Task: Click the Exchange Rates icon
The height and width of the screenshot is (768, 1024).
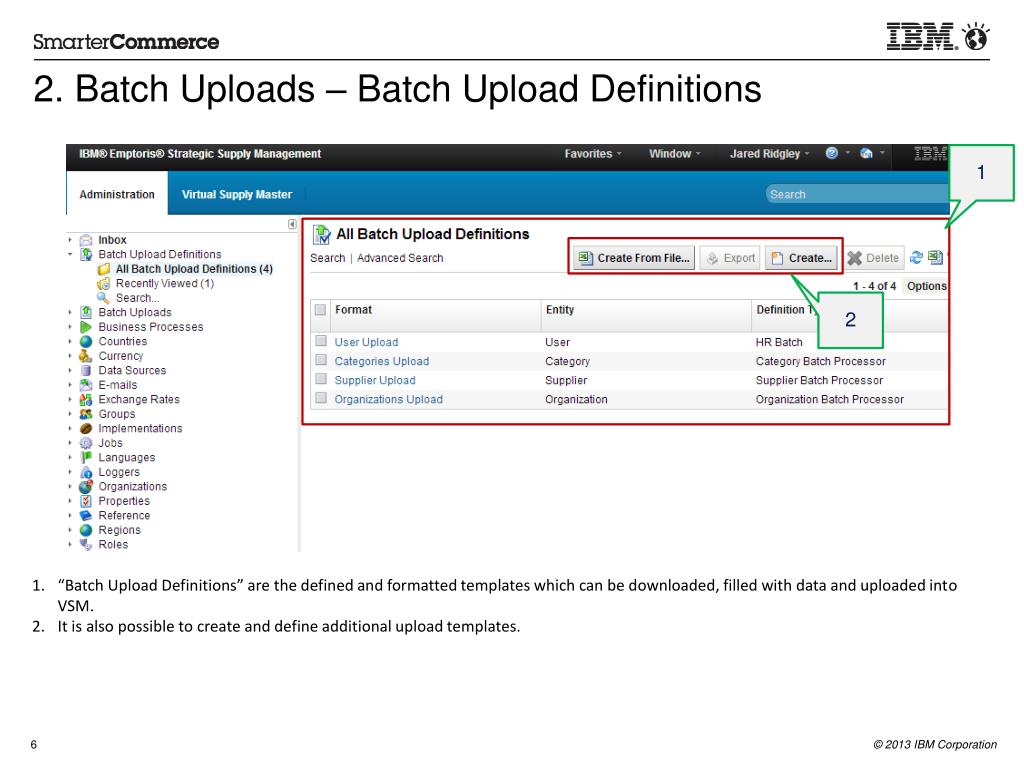Action: tap(86, 399)
